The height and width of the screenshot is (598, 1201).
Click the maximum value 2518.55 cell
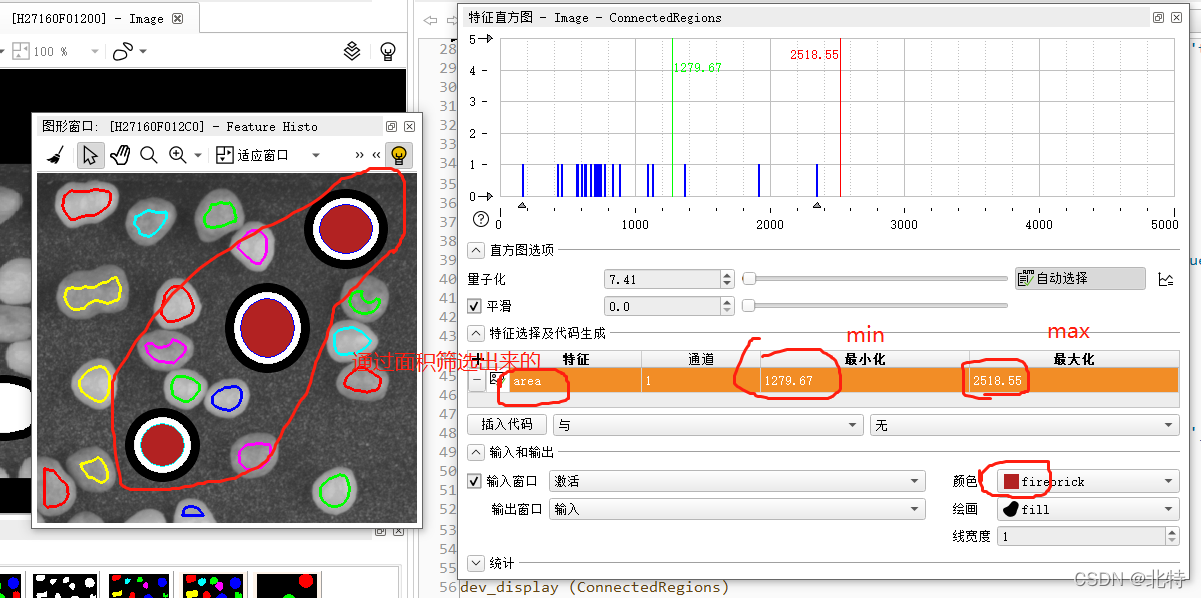[x=1074, y=380]
